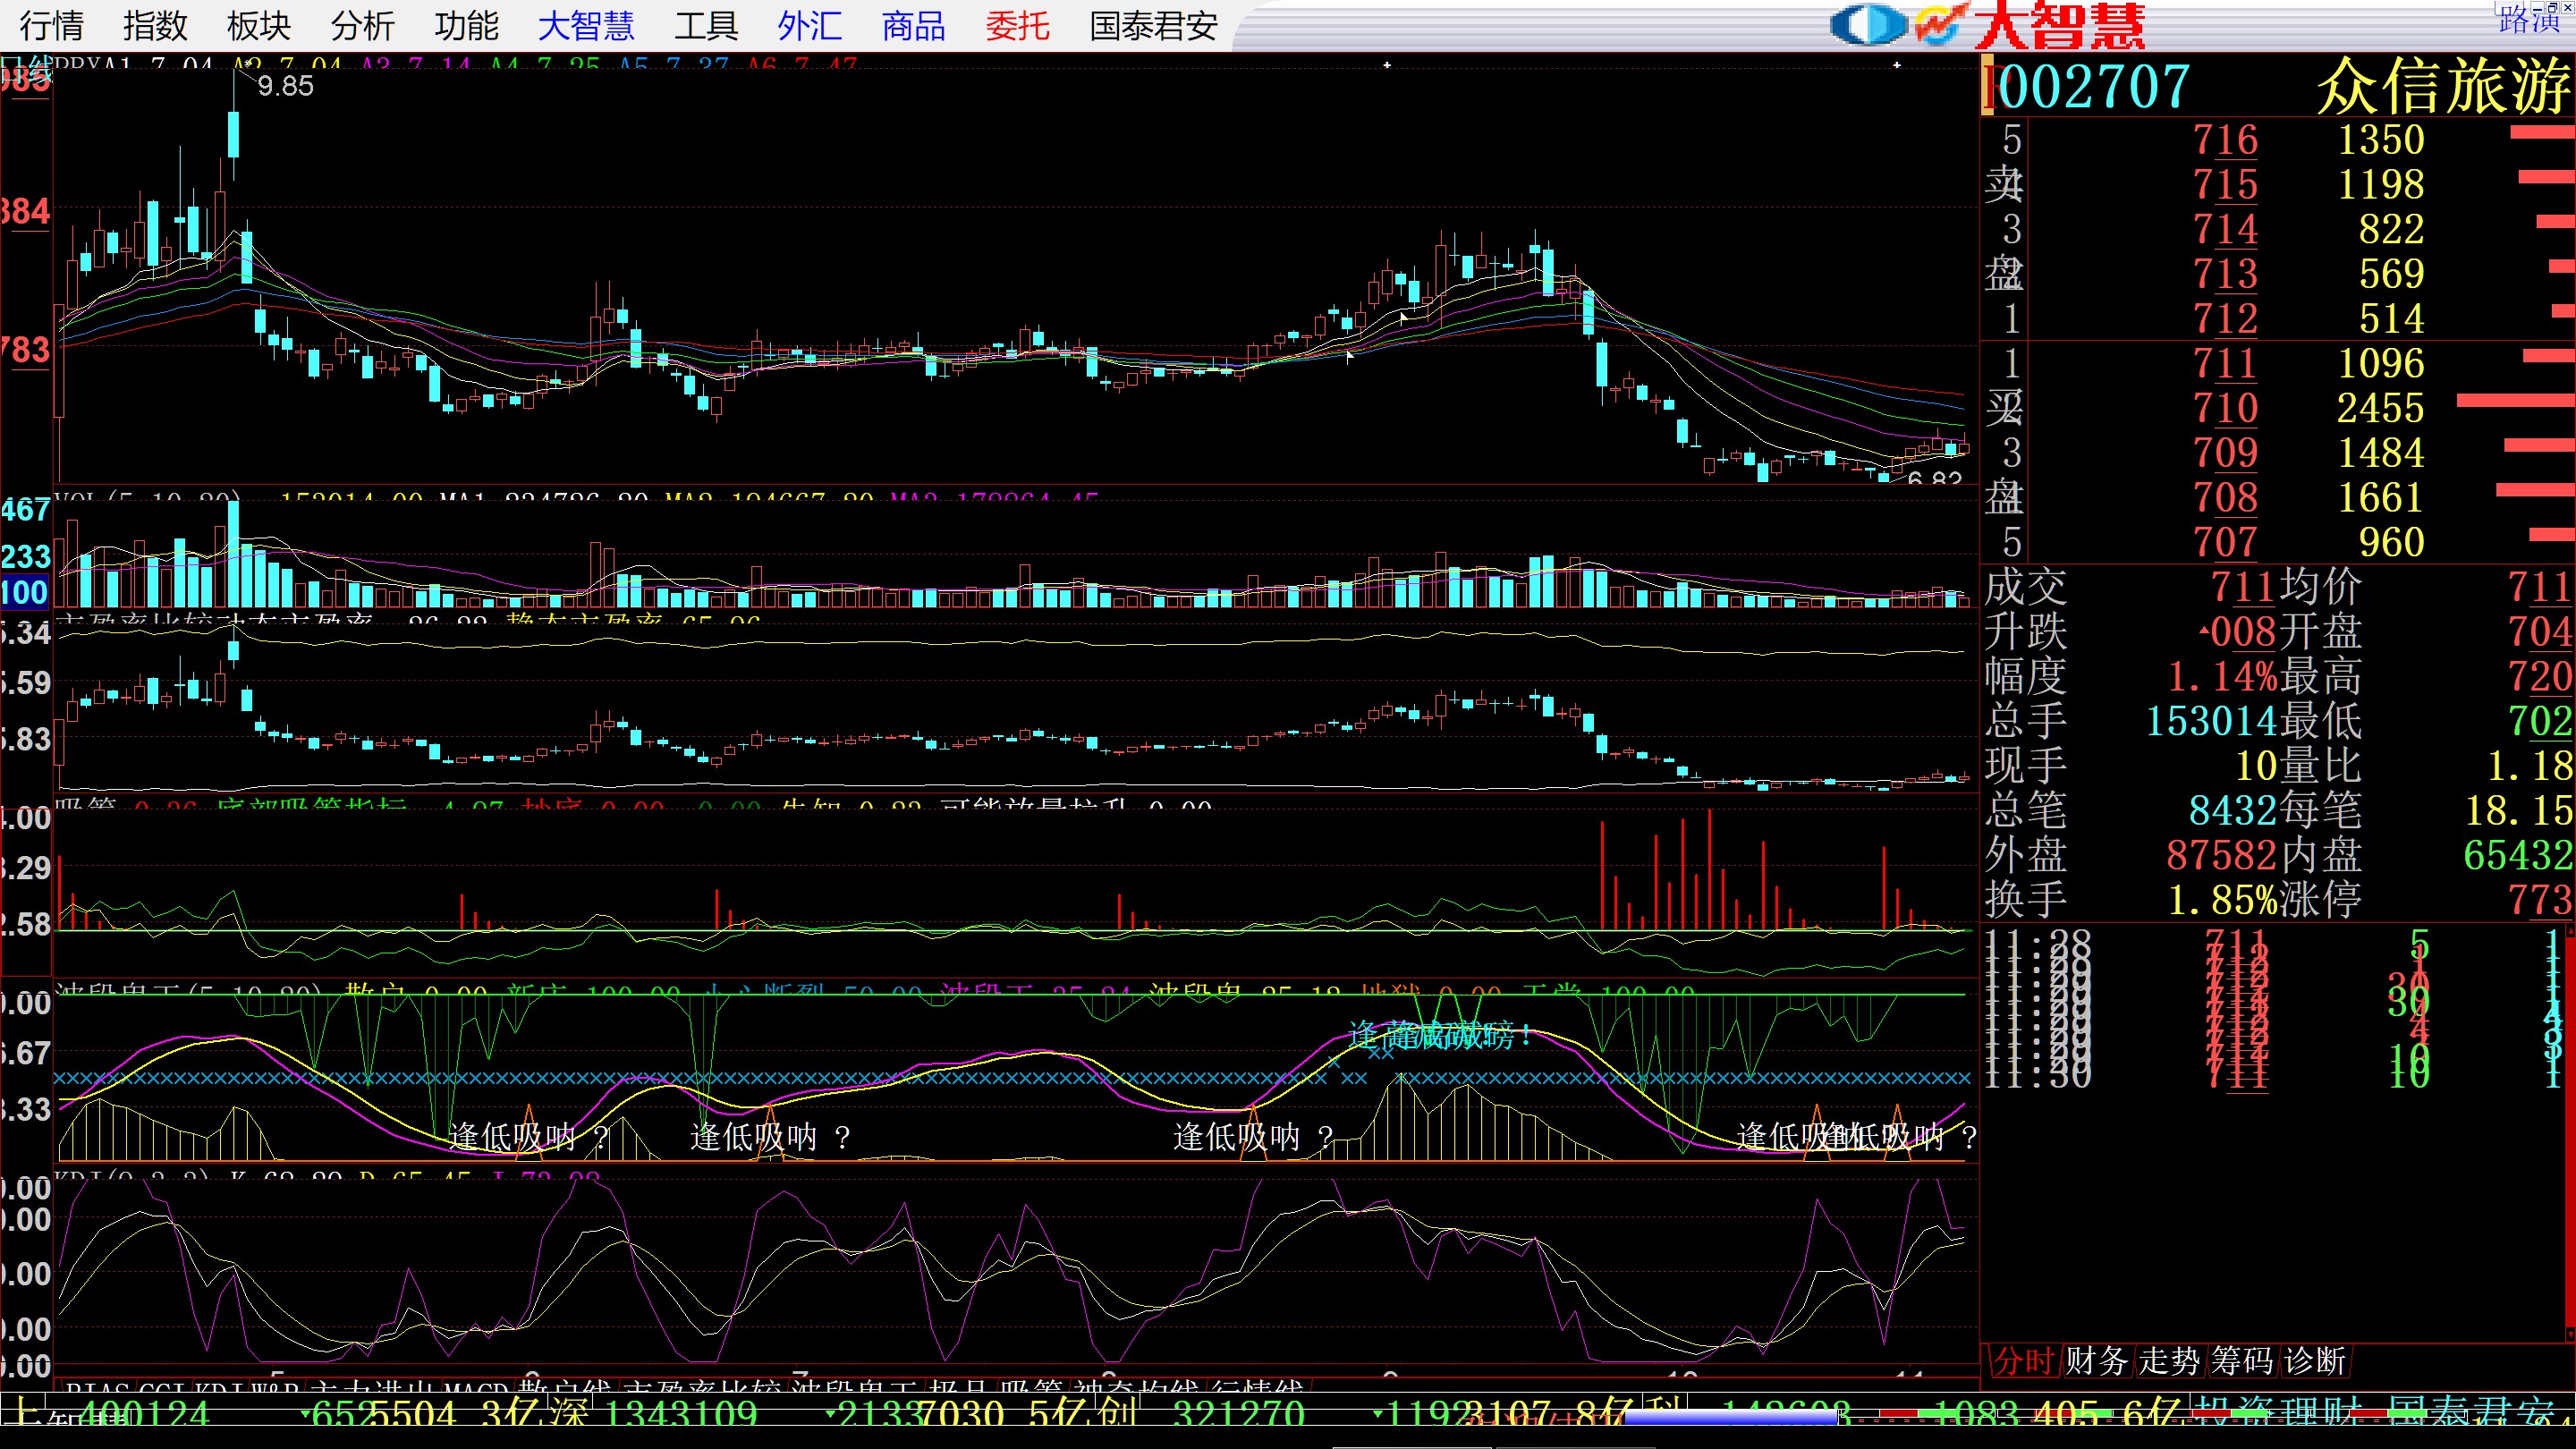Click the blue progress bar in status bar
The width and height of the screenshot is (2576, 1449).
click(x=1730, y=1416)
